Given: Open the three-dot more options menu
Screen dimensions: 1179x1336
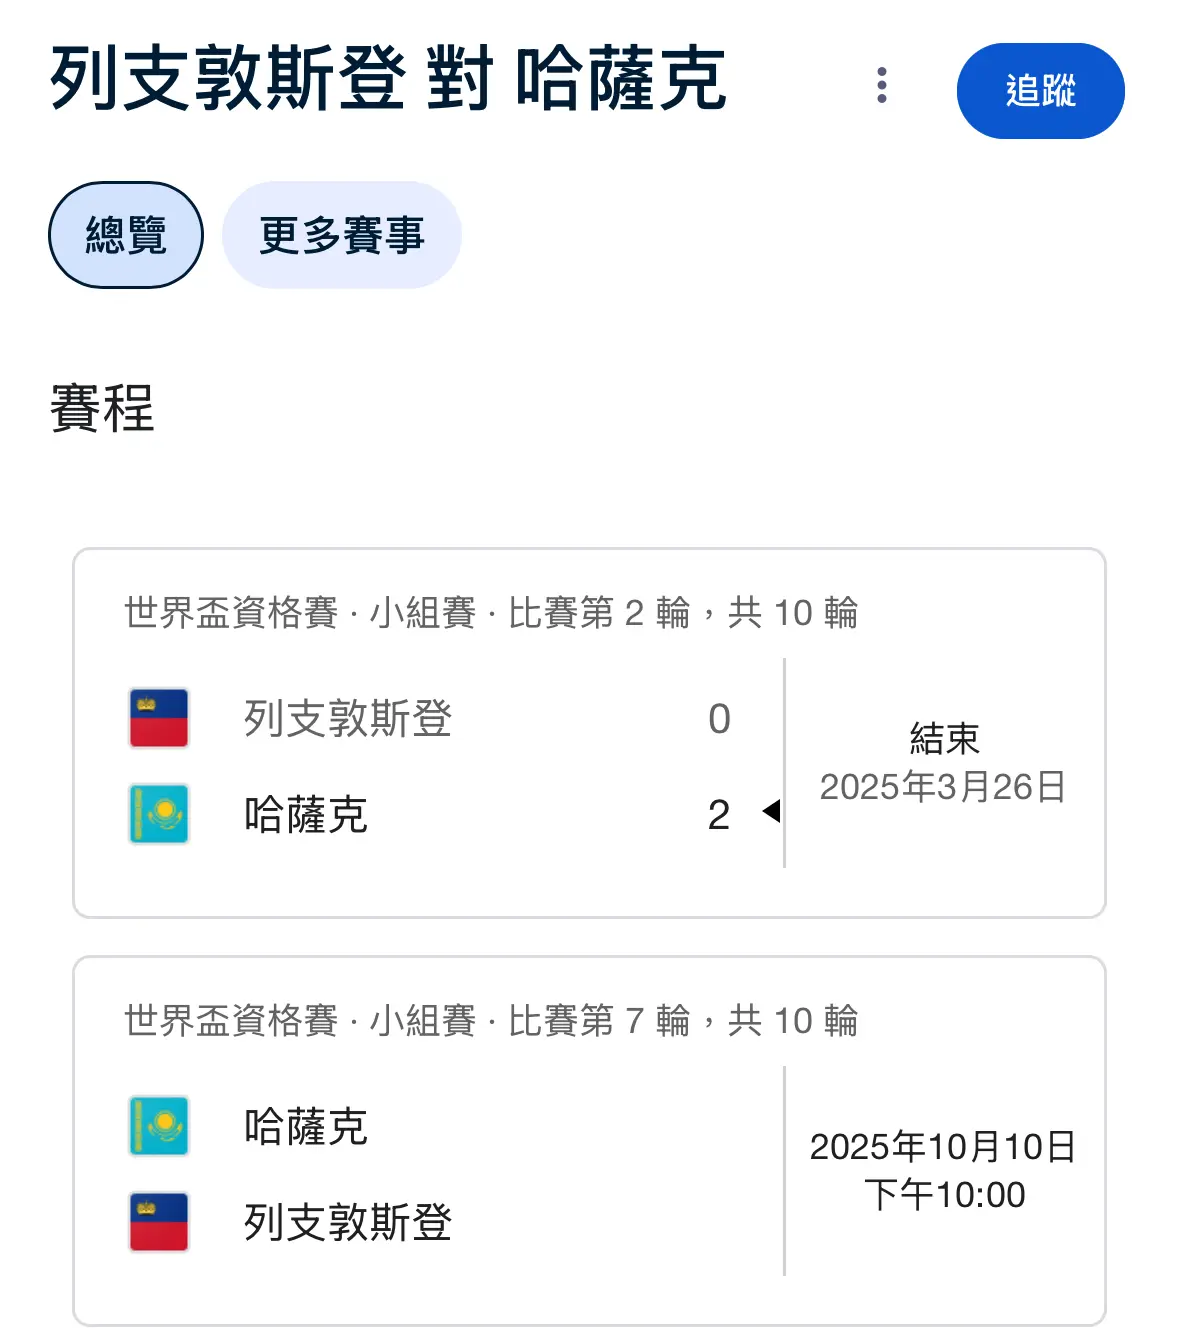Looking at the screenshot, I should point(881,86).
